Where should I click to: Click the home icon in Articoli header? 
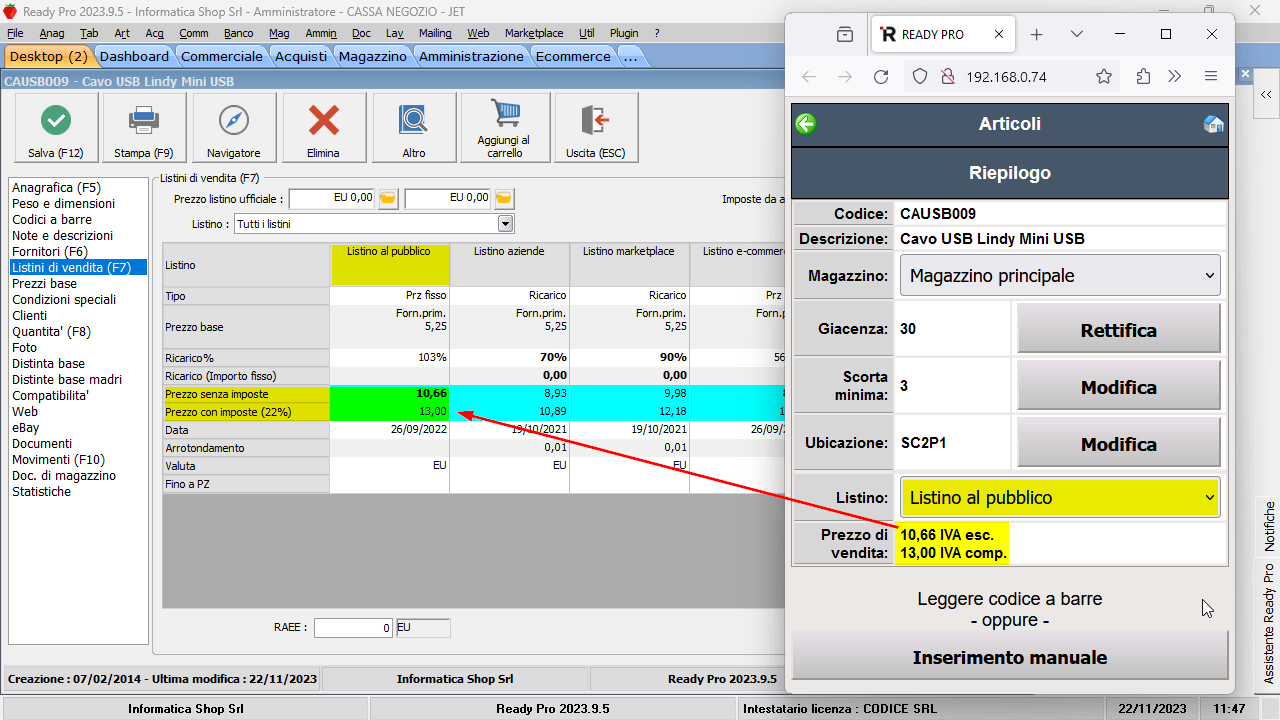pyautogui.click(x=1213, y=124)
